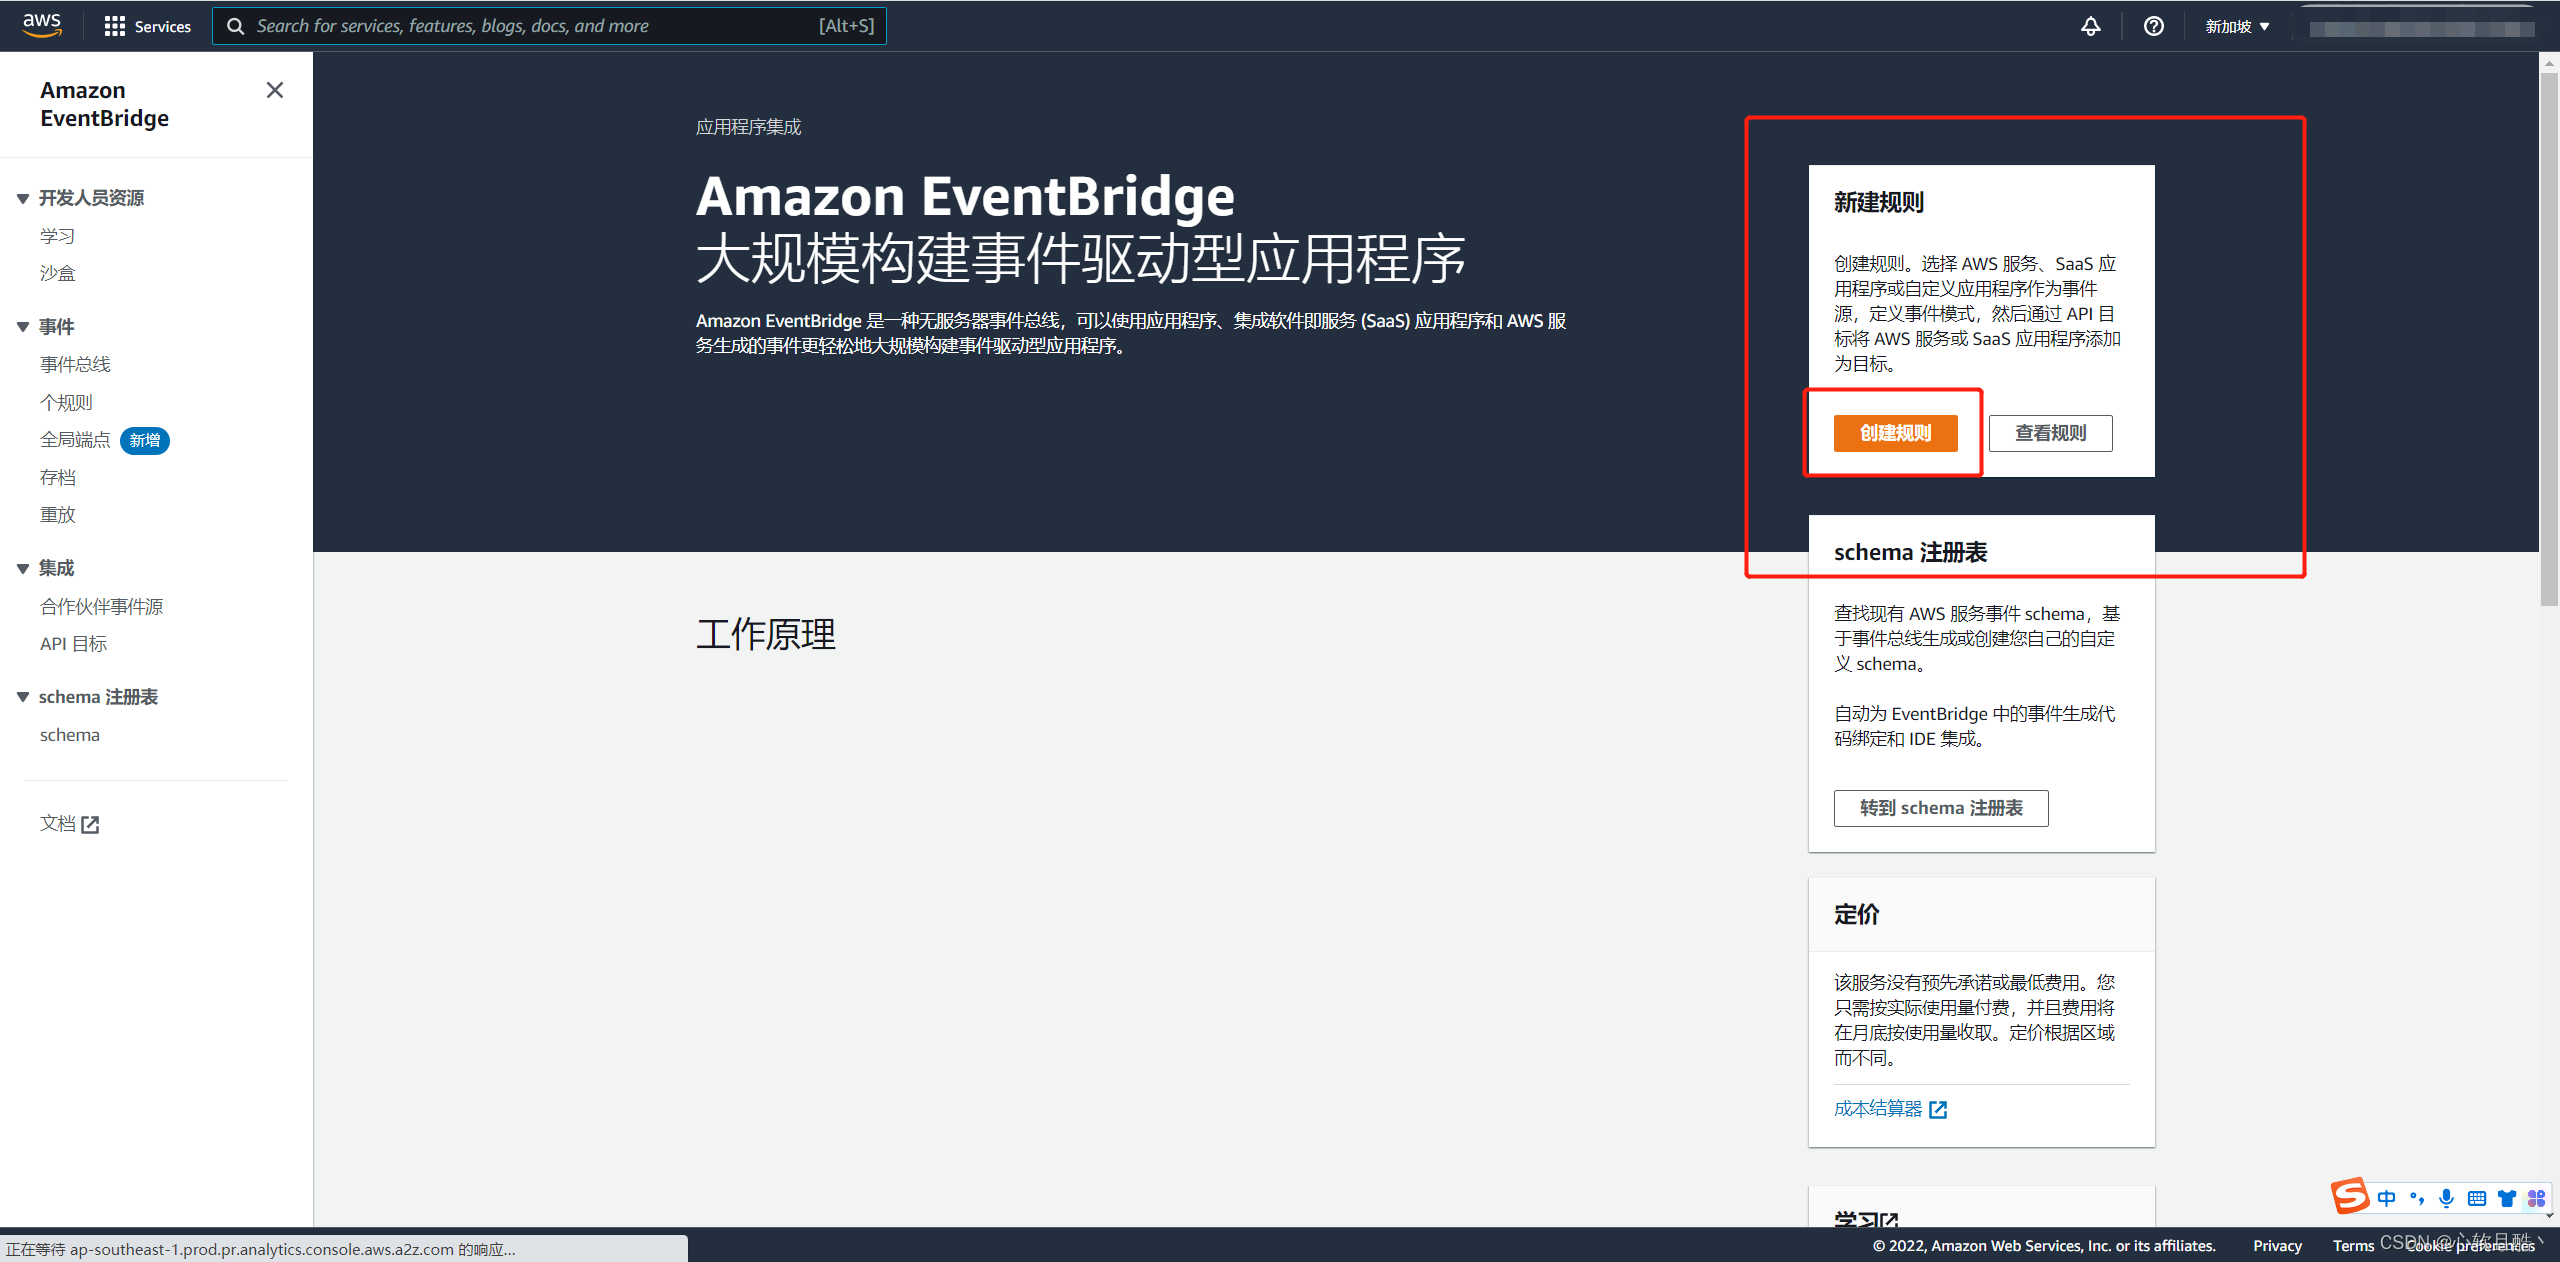Open 全局端点 in the sidebar

coord(75,440)
